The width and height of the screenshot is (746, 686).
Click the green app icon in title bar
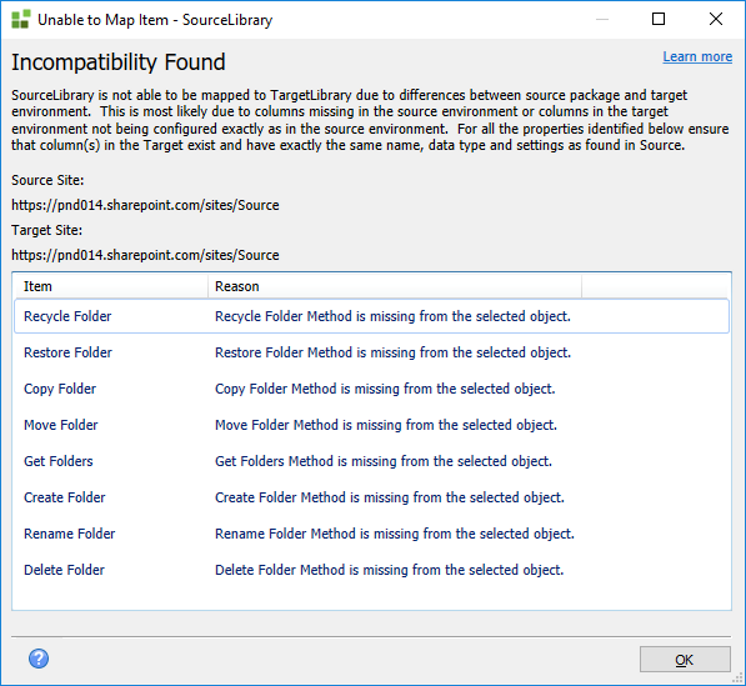[20, 19]
